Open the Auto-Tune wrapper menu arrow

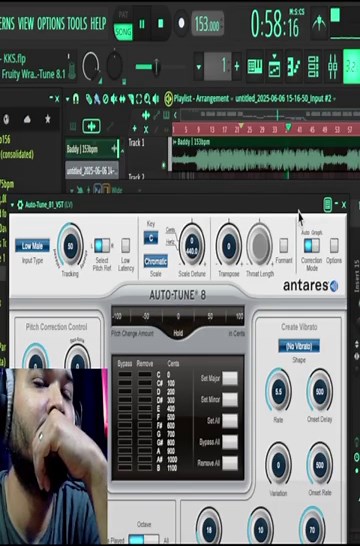click(12, 205)
